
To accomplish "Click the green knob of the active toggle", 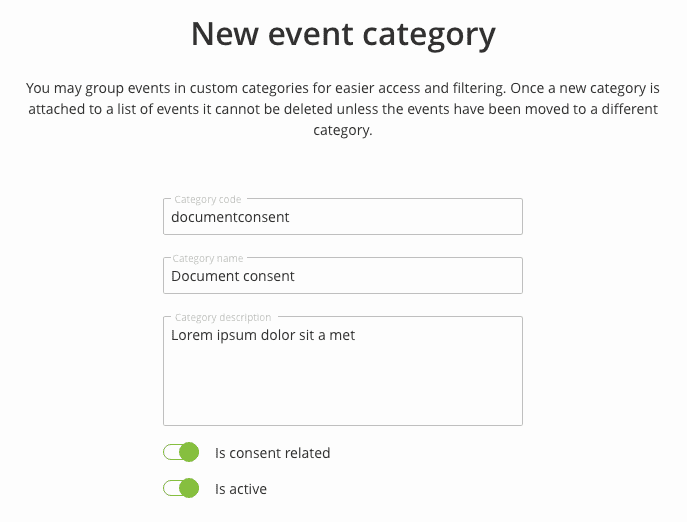I will point(189,489).
